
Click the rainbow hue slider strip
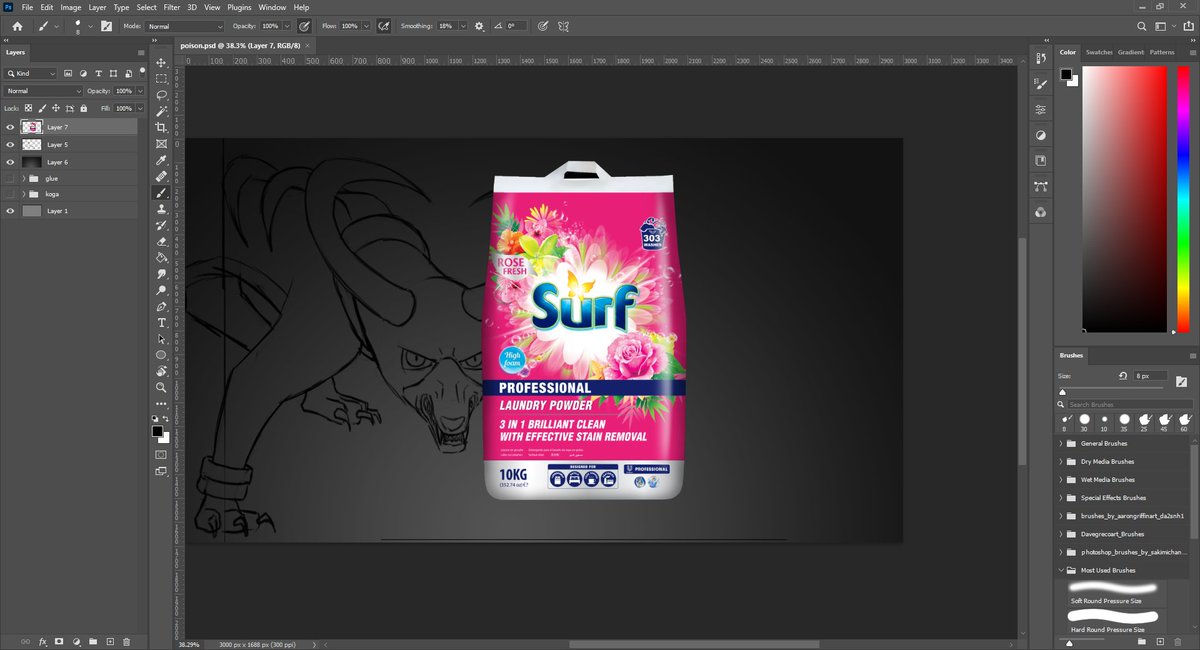pos(1181,200)
